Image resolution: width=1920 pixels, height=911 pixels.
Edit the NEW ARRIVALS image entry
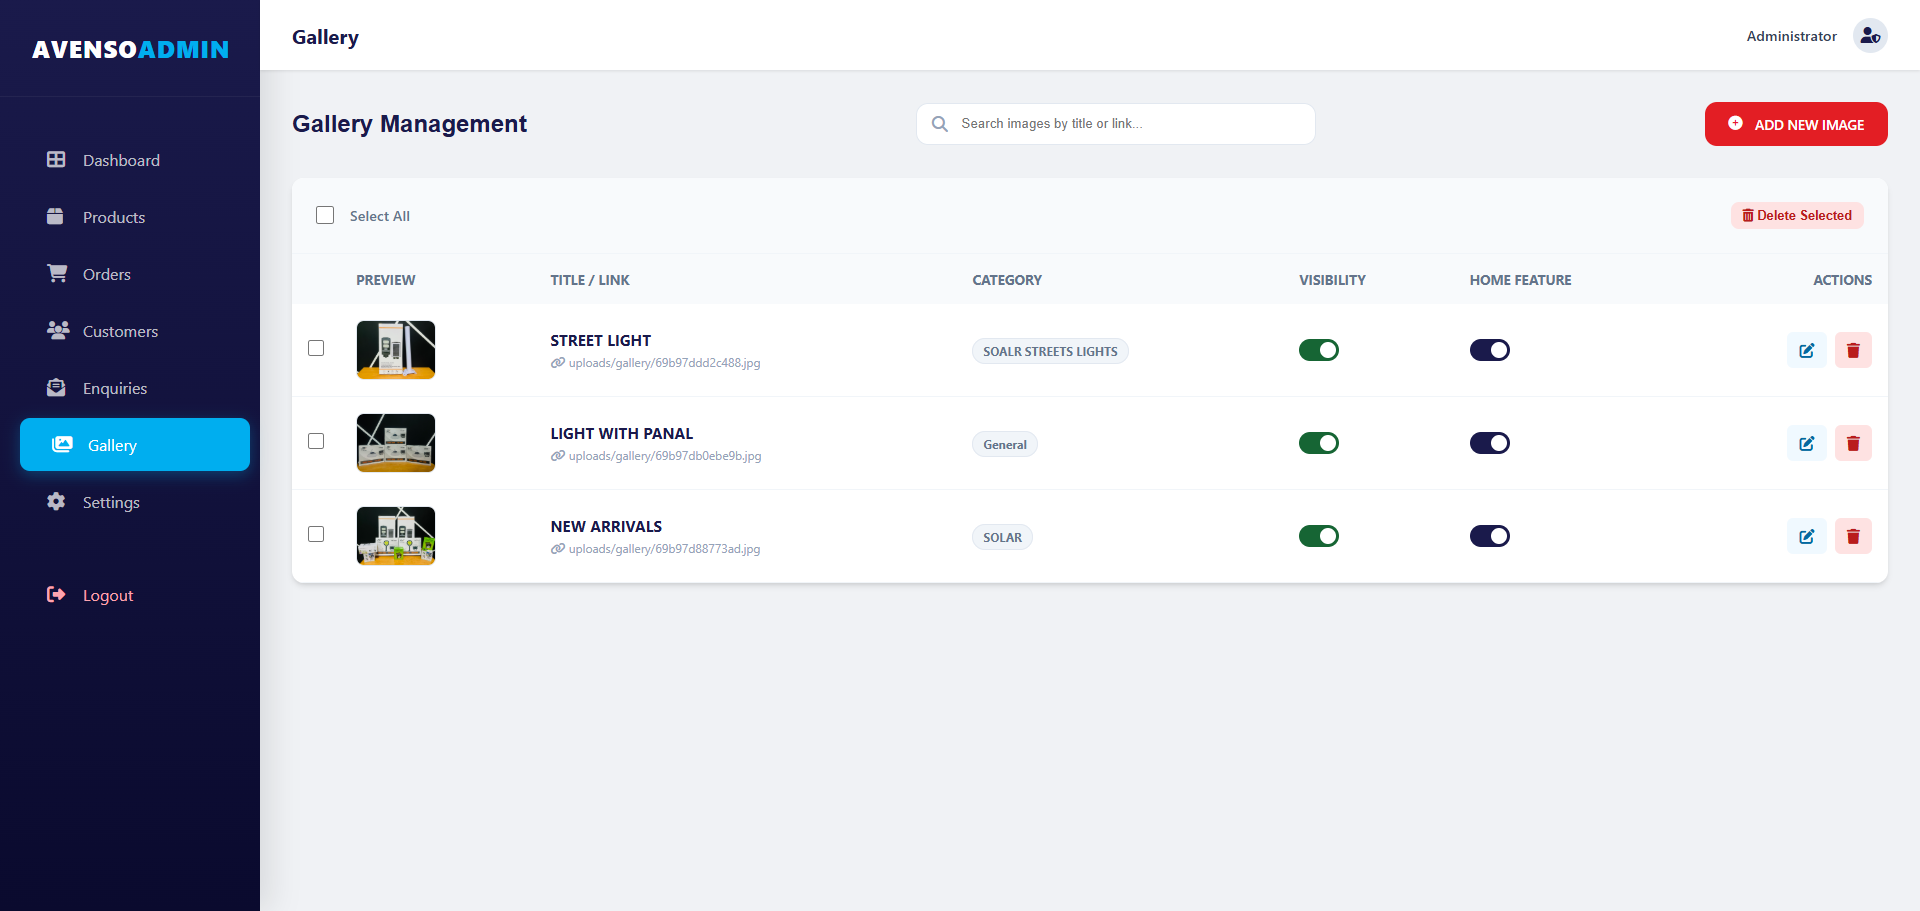click(1807, 536)
